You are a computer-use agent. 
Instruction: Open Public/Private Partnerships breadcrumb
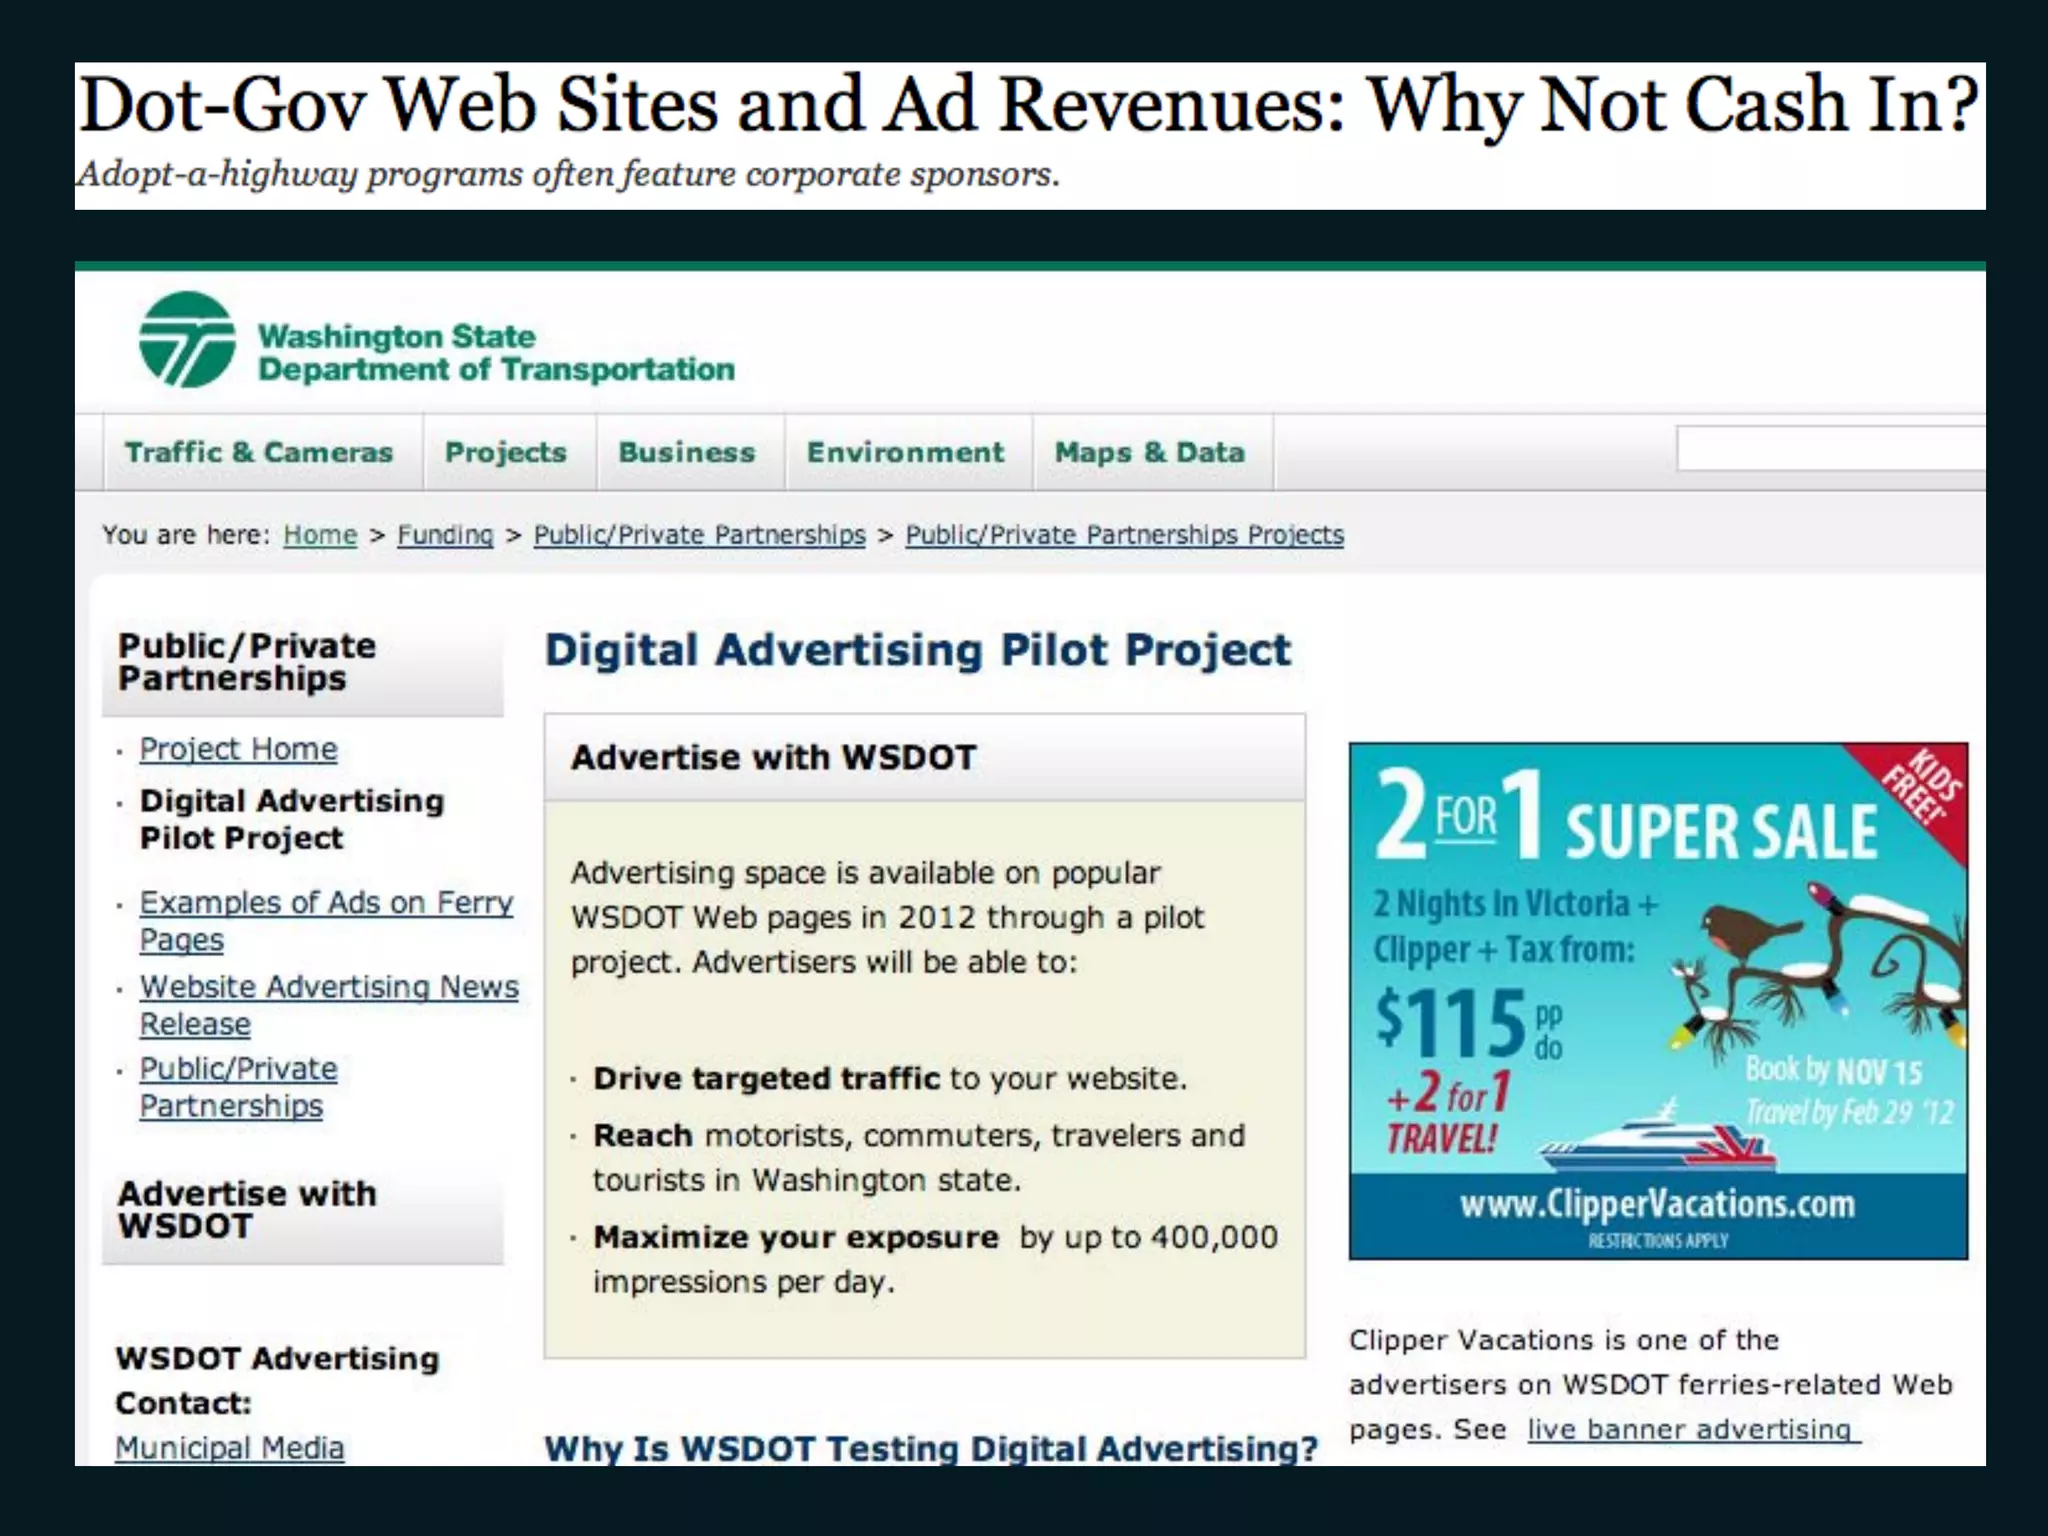point(699,535)
